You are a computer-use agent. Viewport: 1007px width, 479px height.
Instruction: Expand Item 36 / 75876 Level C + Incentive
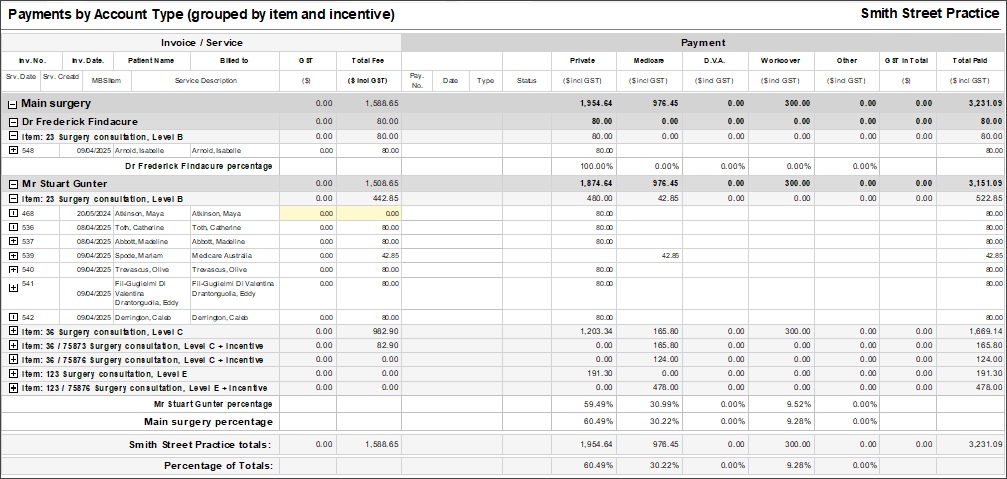coord(12,359)
